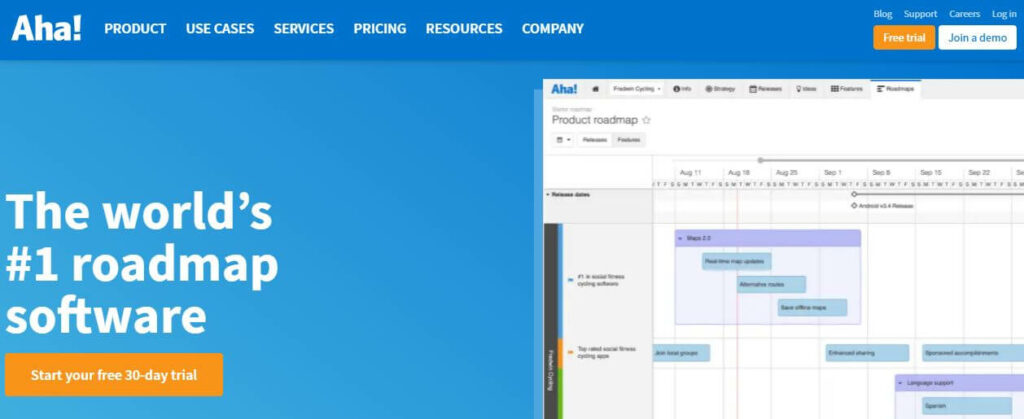Click the Aha! logo inside the app preview
Image resolution: width=1024 pixels, height=419 pixels.
coord(564,89)
